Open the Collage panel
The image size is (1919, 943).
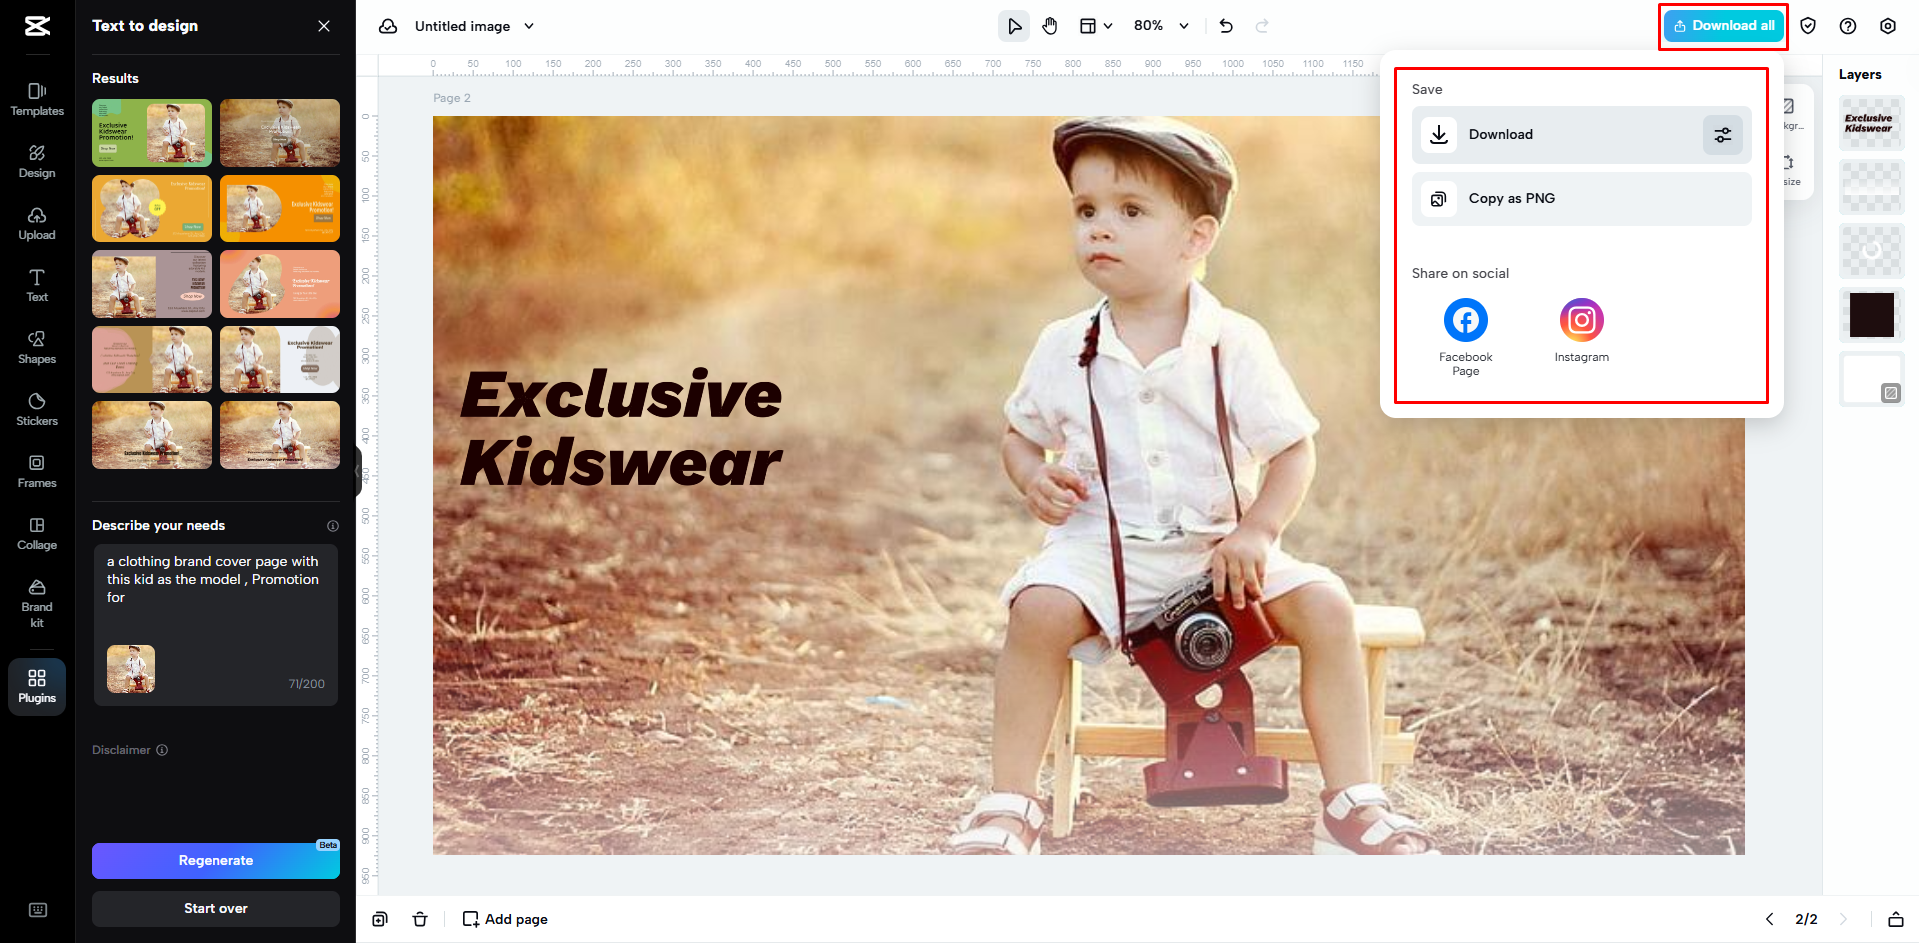pyautogui.click(x=36, y=533)
